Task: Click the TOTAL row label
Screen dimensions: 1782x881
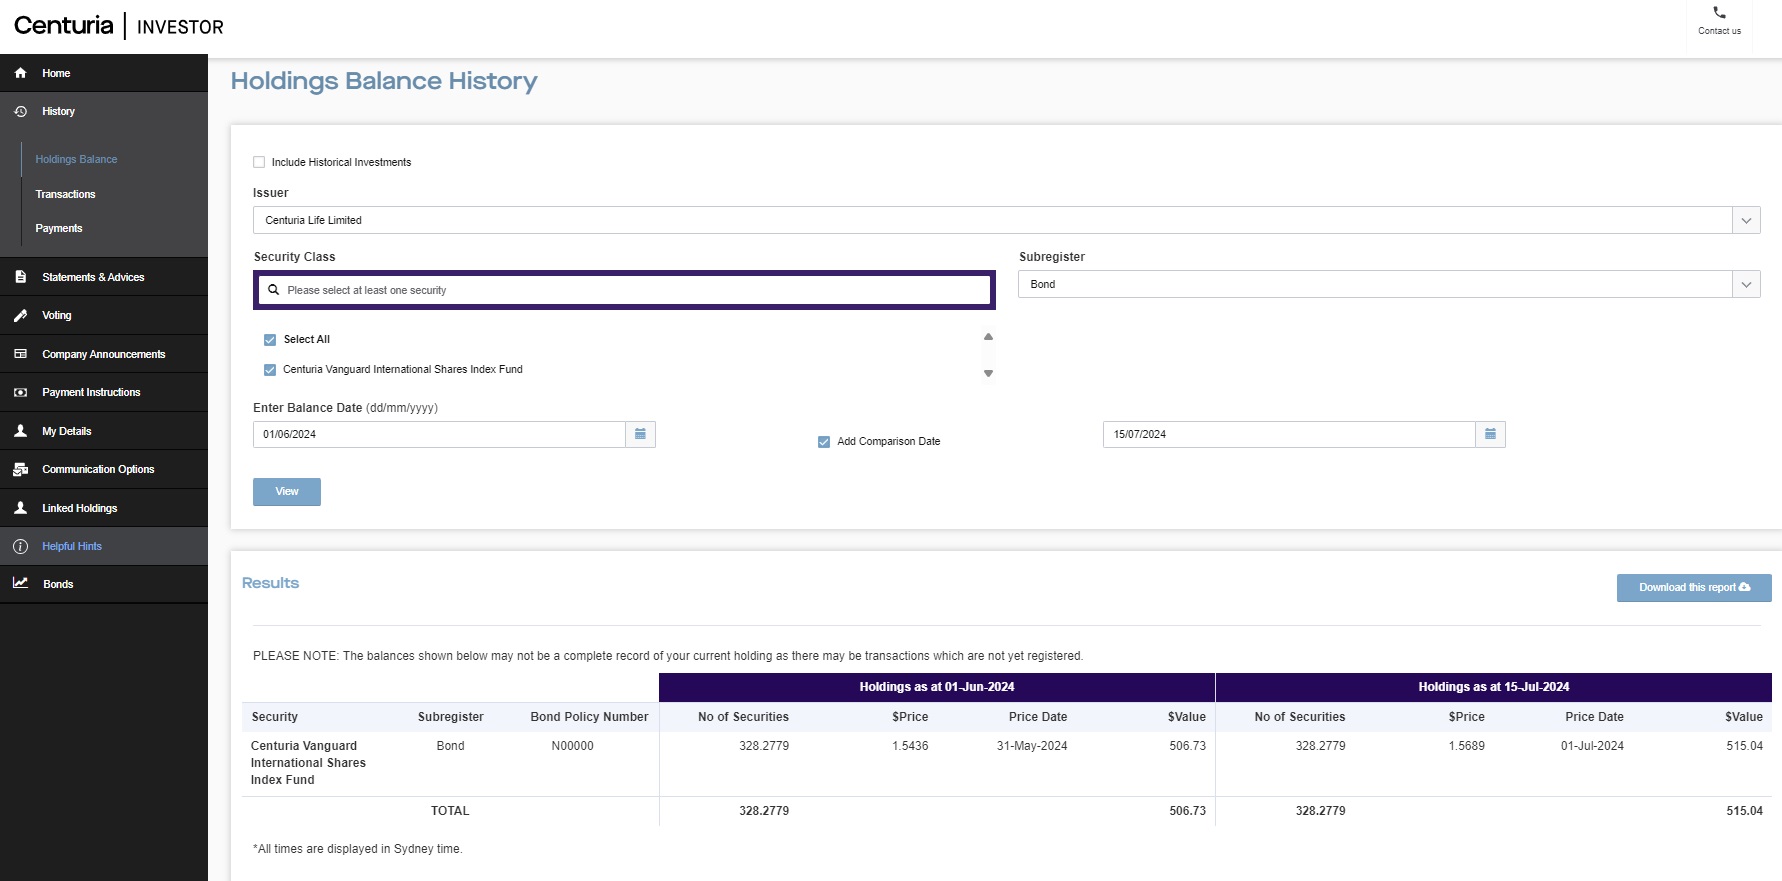Action: pos(450,811)
